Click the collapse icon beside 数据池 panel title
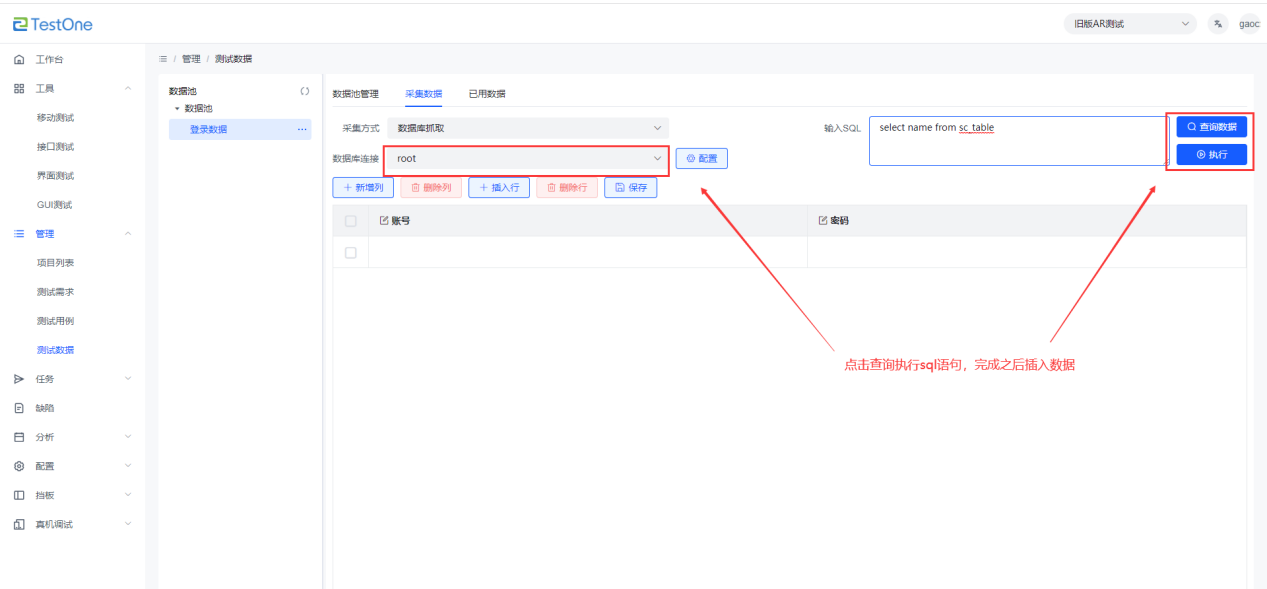This screenshot has height=589, width=1267. [305, 91]
